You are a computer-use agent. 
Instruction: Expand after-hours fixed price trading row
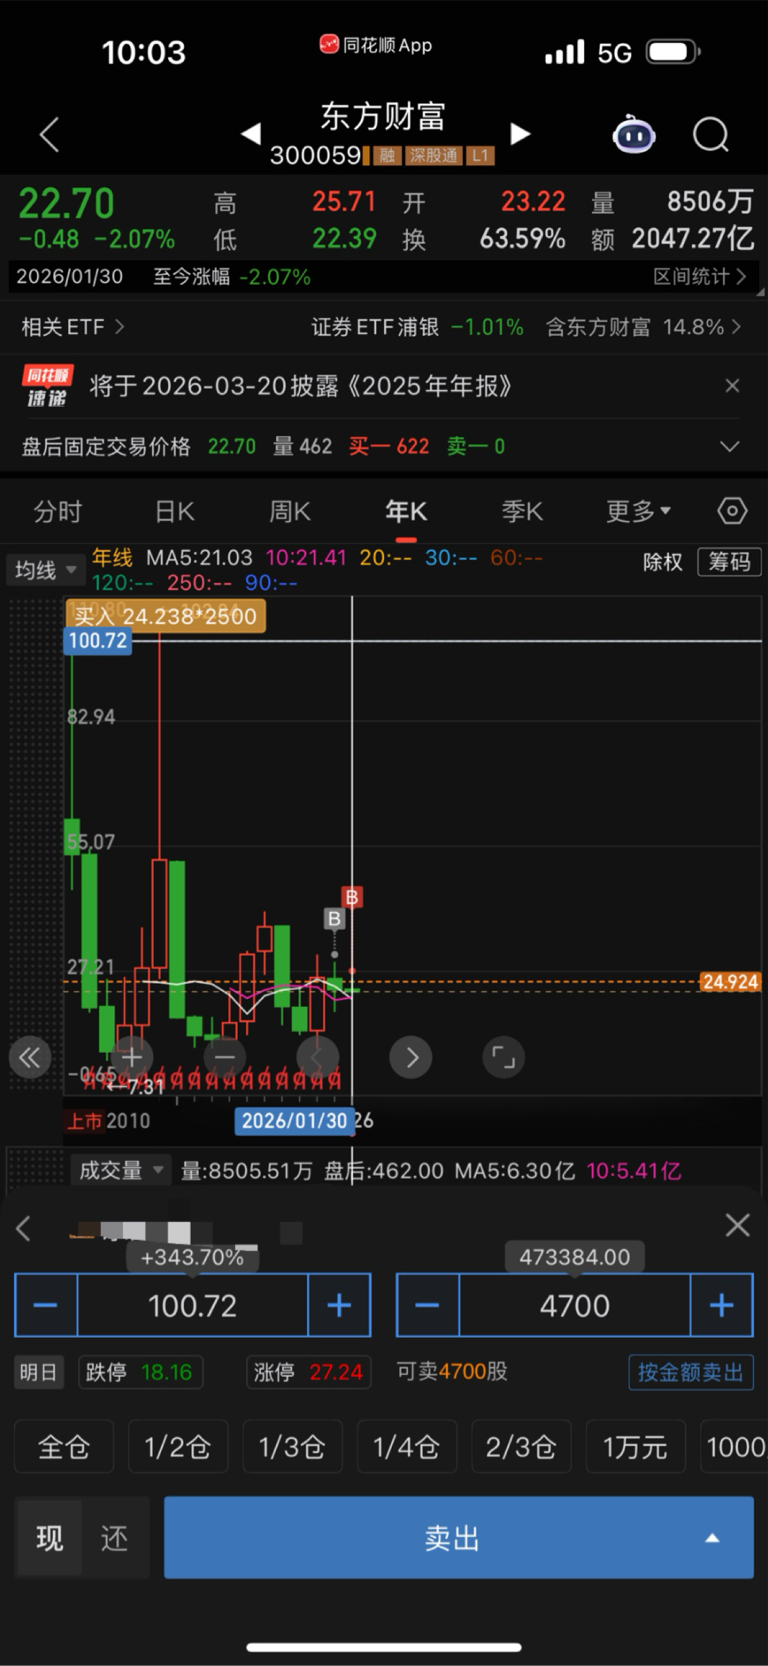(x=730, y=446)
